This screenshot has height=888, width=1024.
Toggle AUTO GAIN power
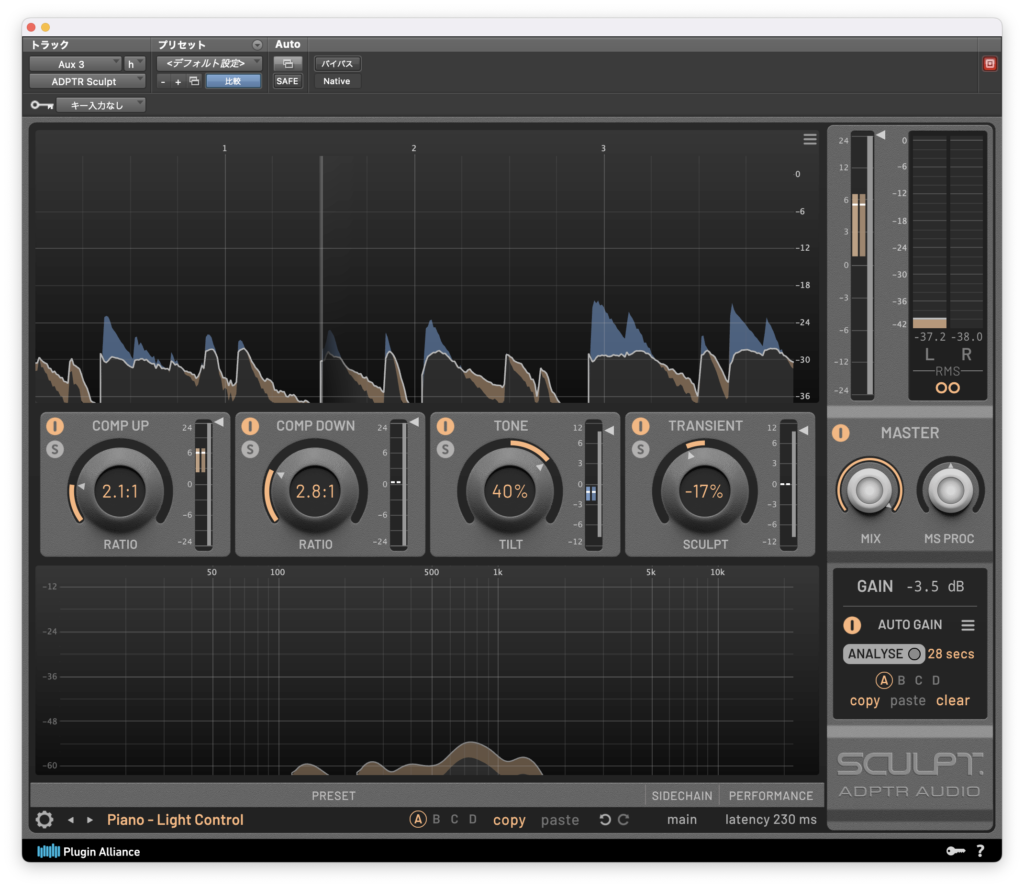tap(852, 625)
